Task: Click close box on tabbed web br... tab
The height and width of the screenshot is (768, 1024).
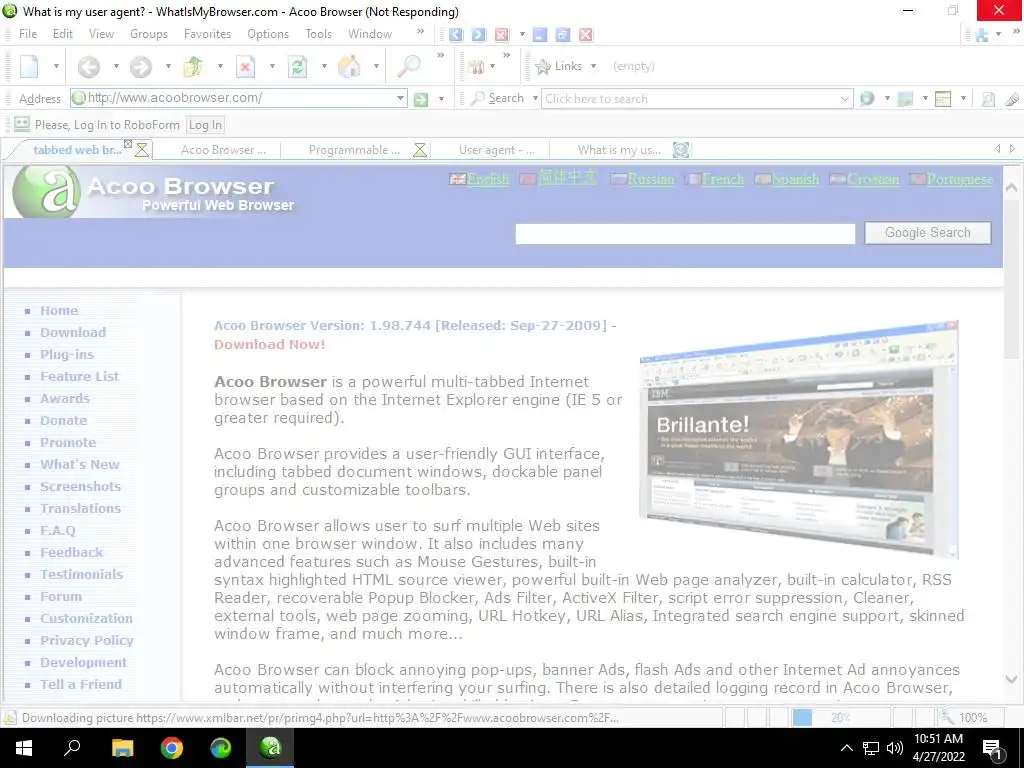Action: coord(128,144)
